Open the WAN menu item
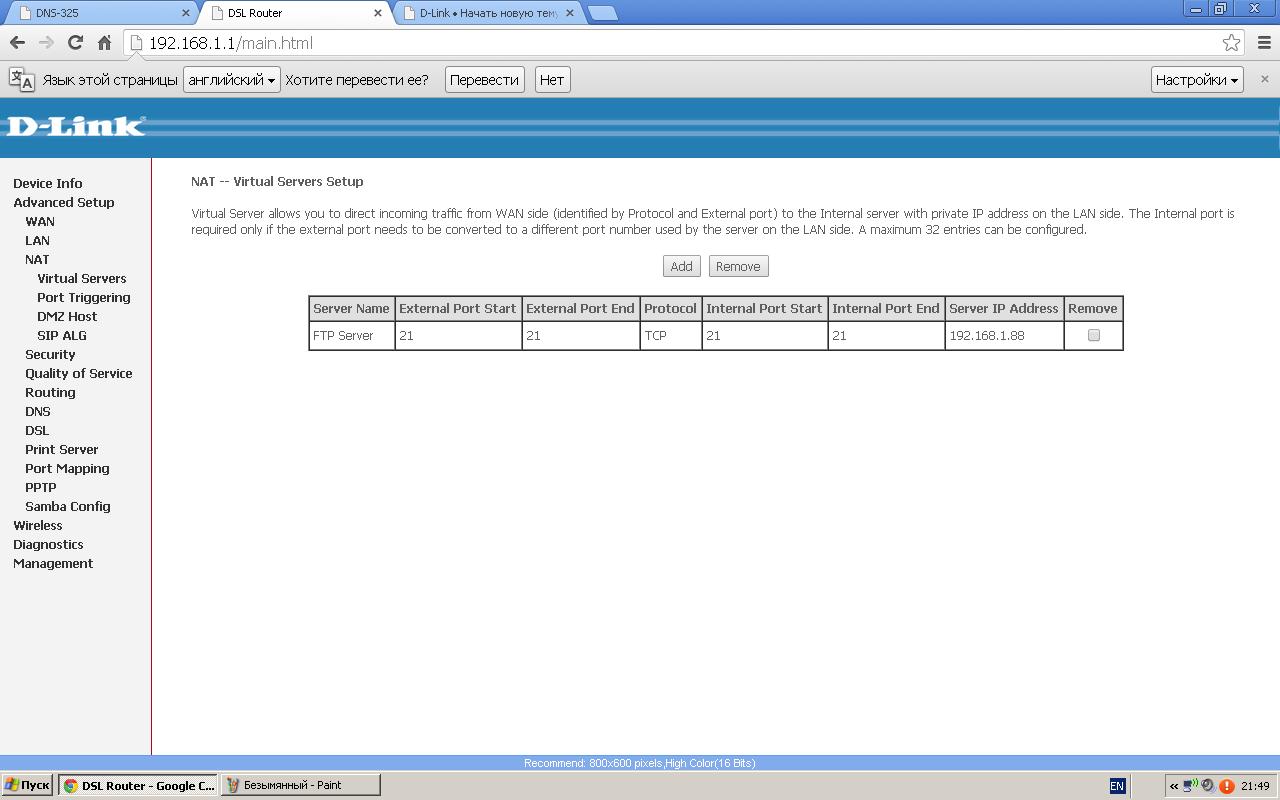 pos(40,221)
